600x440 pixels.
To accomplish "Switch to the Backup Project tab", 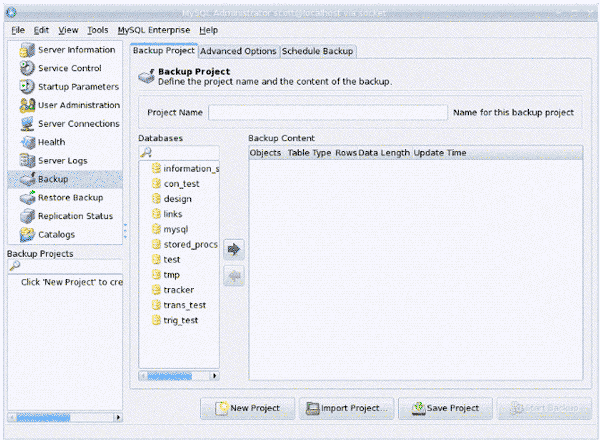I will tap(164, 51).
